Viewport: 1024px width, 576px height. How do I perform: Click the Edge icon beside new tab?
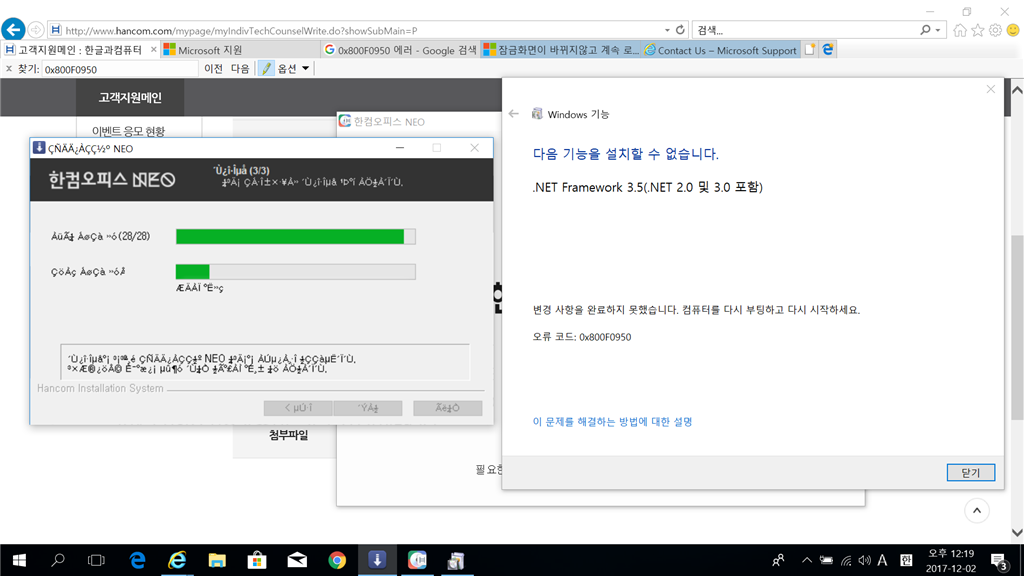pos(827,50)
